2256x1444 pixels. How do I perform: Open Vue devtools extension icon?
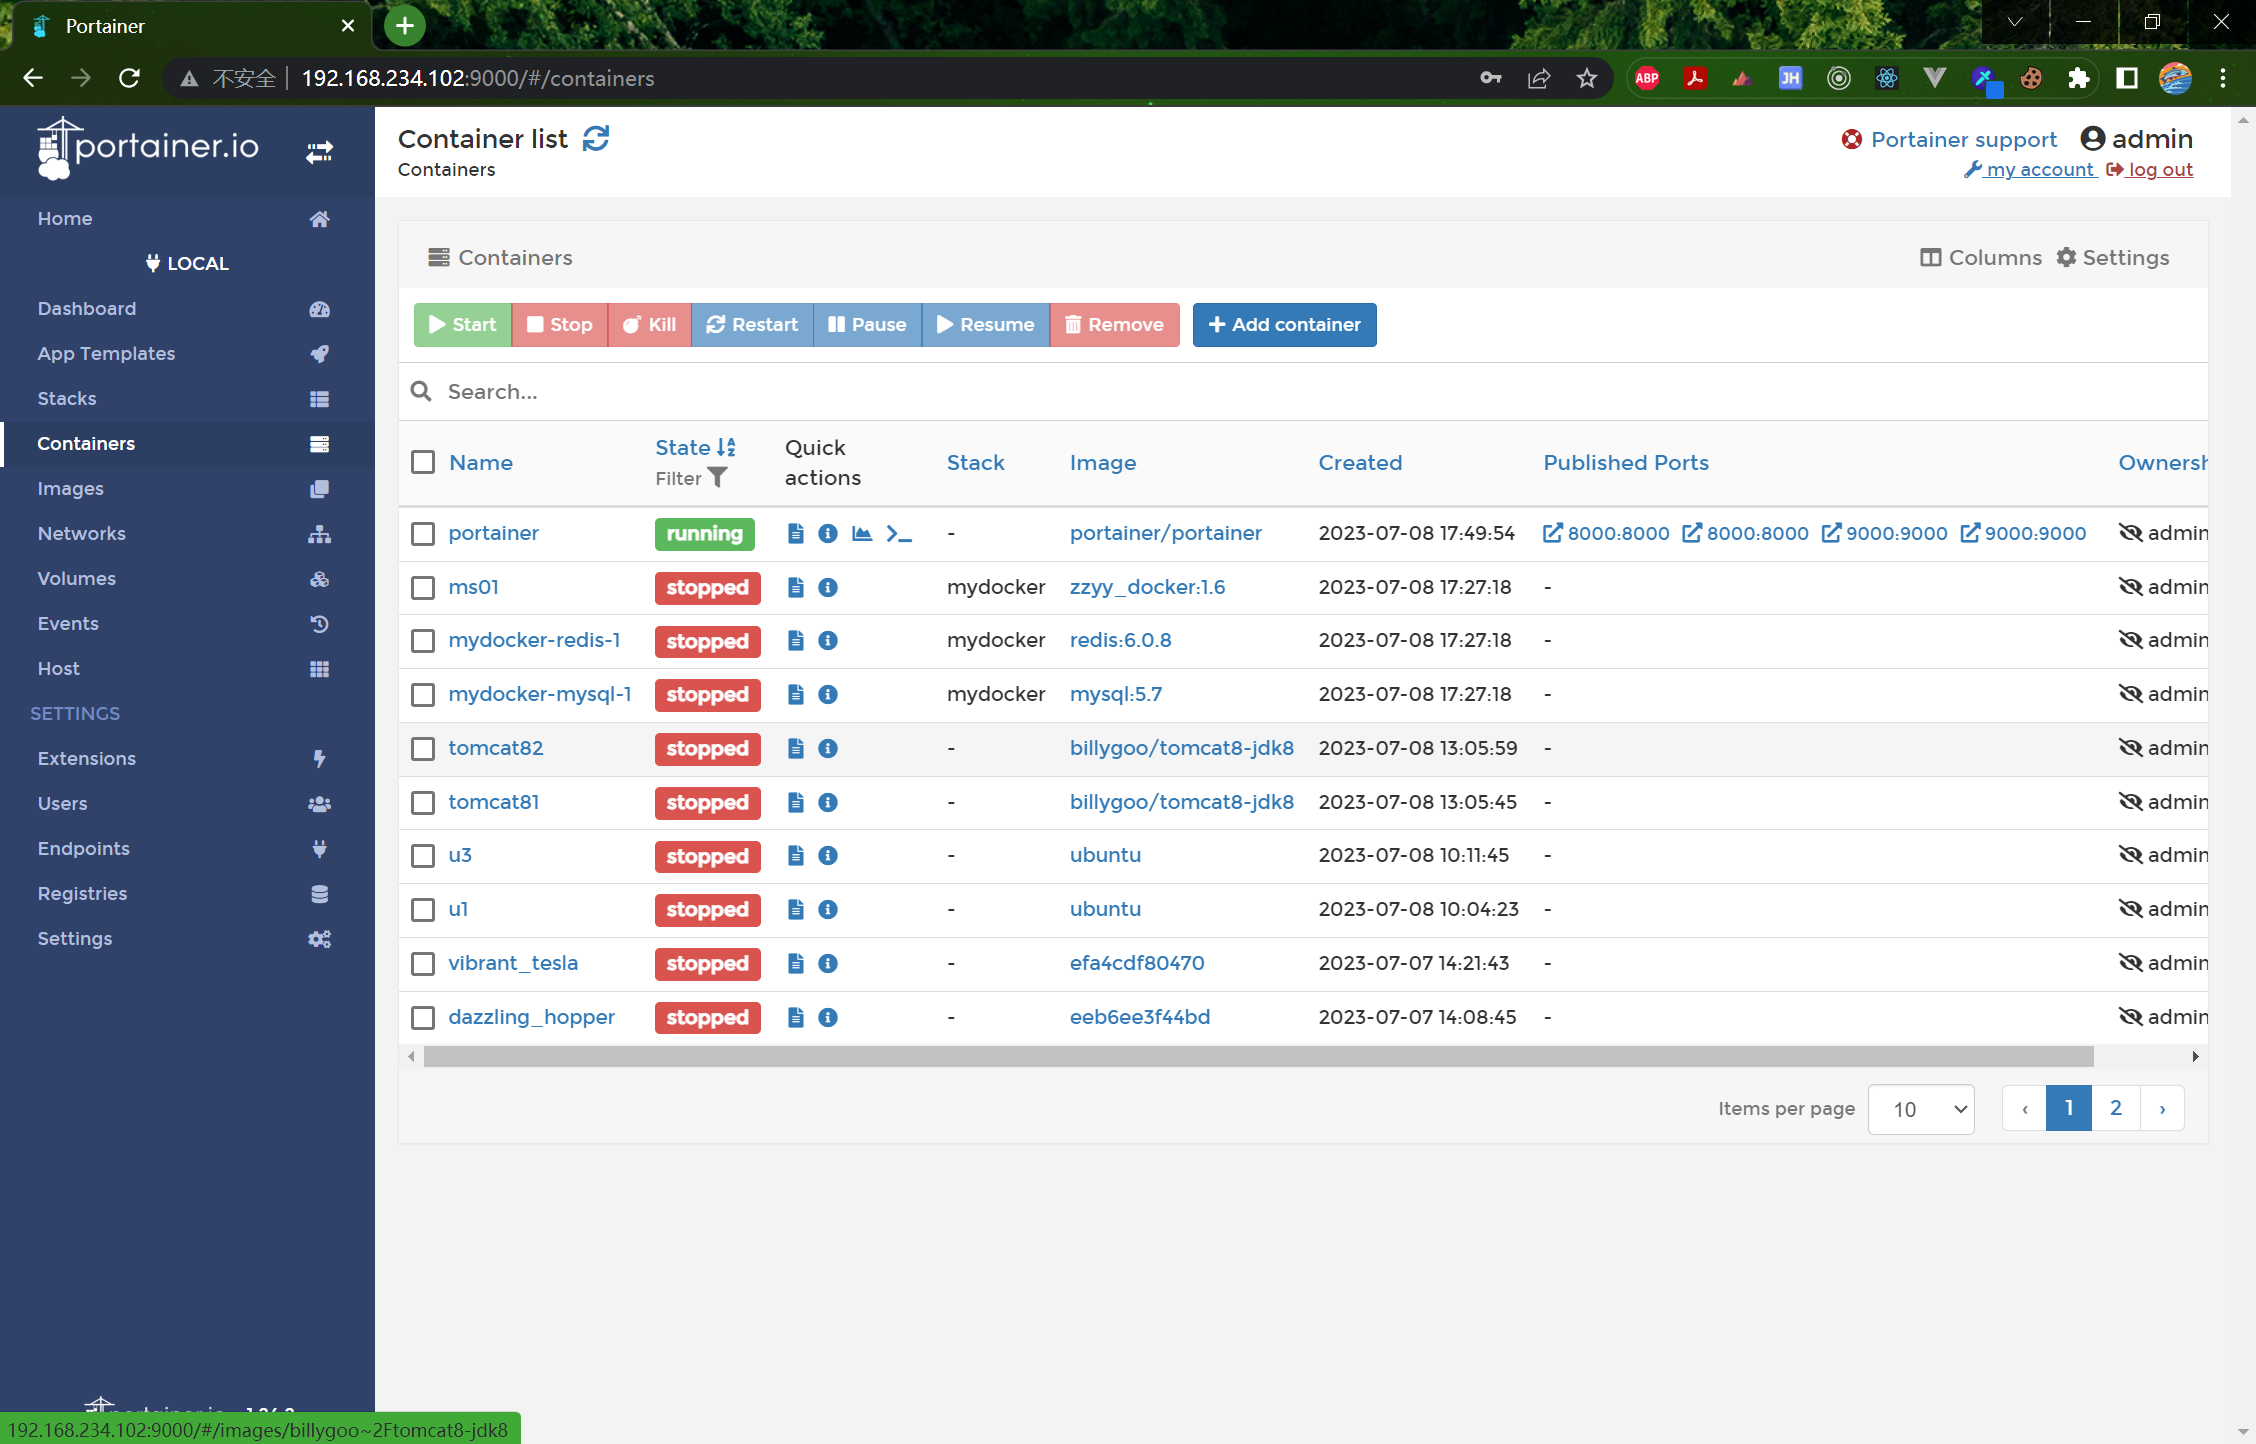(1935, 78)
